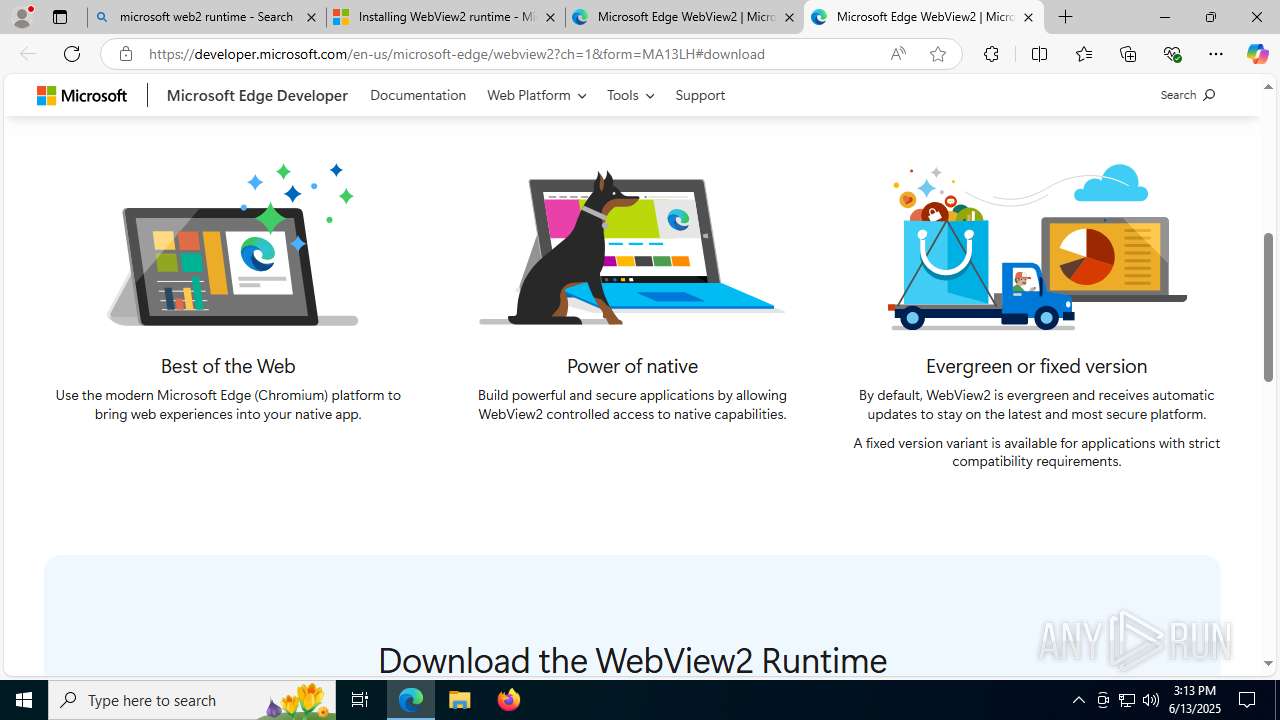Select the 'Best of the Web' heading
The image size is (1280, 720).
pos(228,366)
